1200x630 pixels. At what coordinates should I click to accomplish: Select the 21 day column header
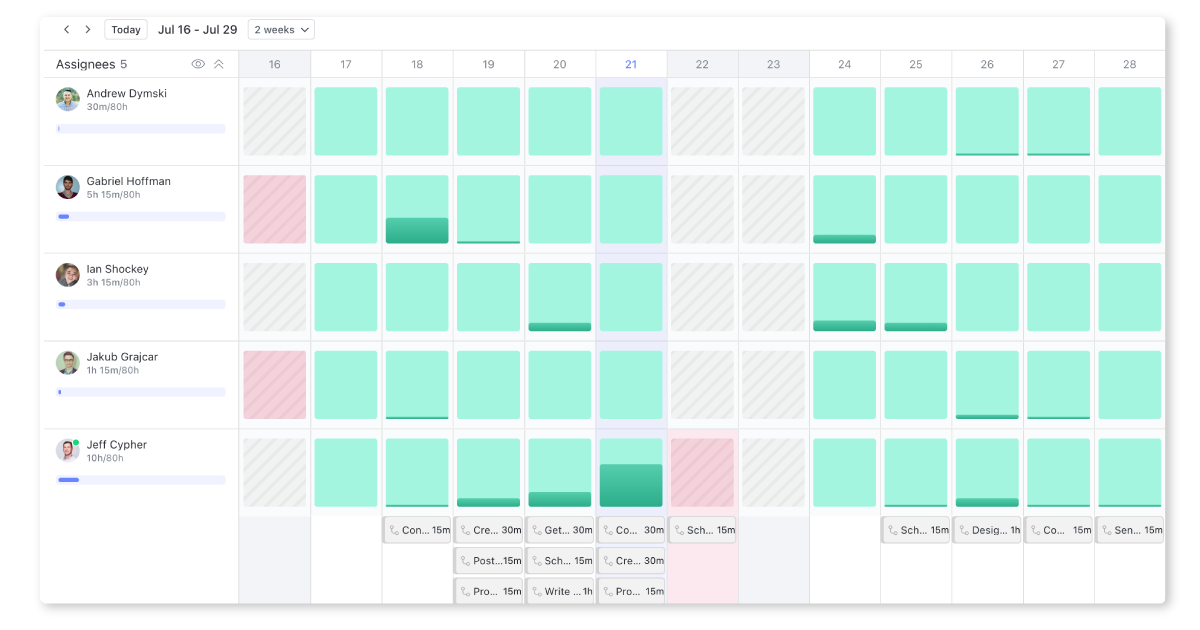pyautogui.click(x=631, y=64)
